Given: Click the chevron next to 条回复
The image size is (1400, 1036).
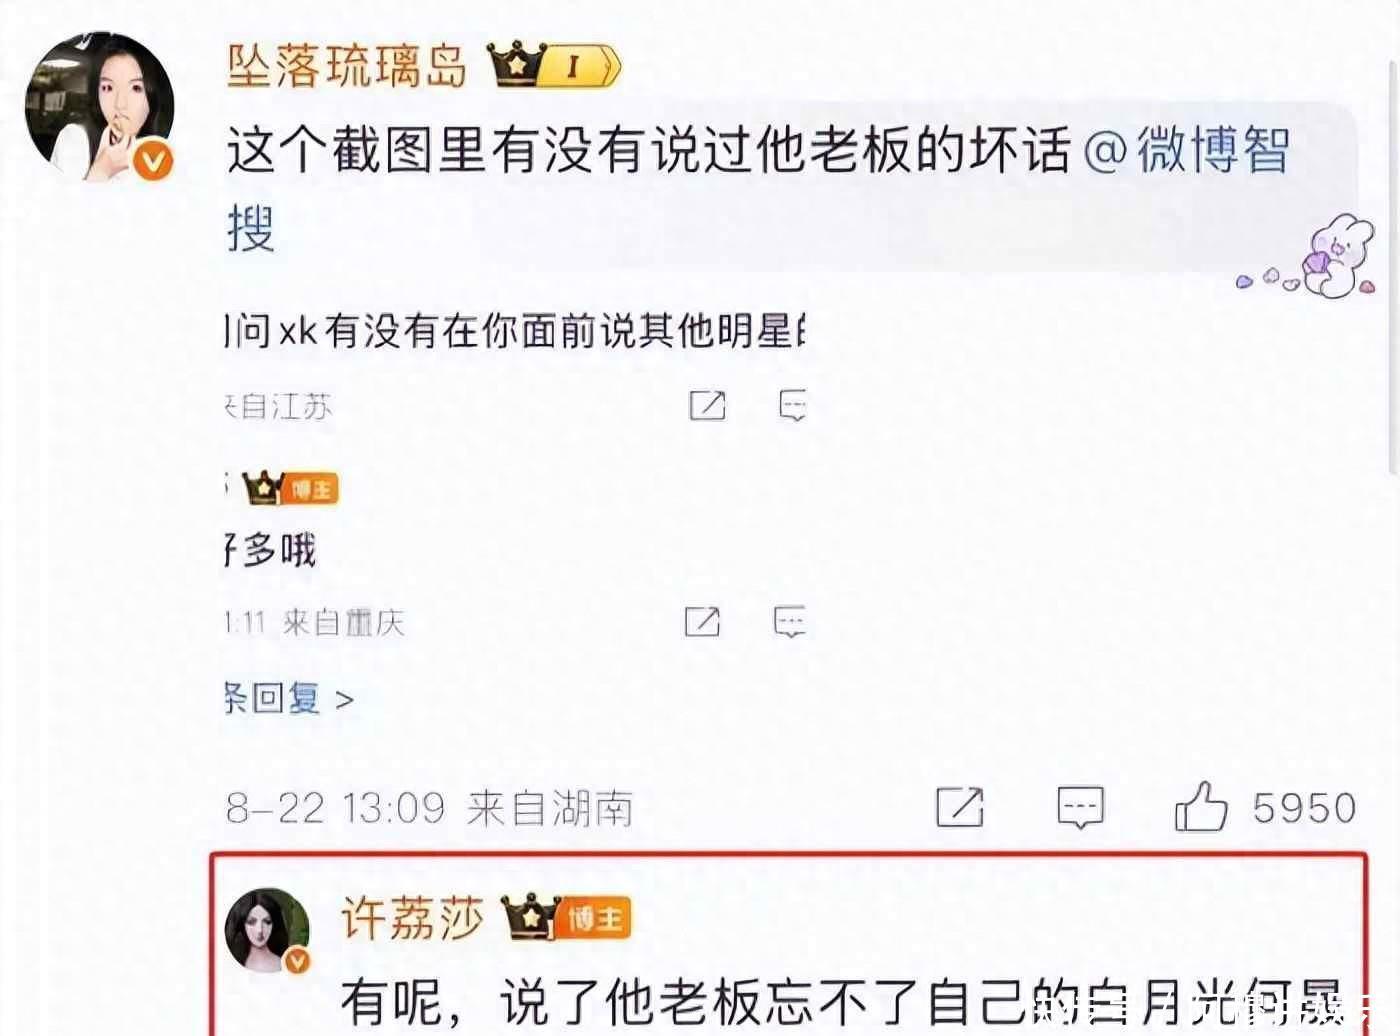Looking at the screenshot, I should pyautogui.click(x=344, y=699).
